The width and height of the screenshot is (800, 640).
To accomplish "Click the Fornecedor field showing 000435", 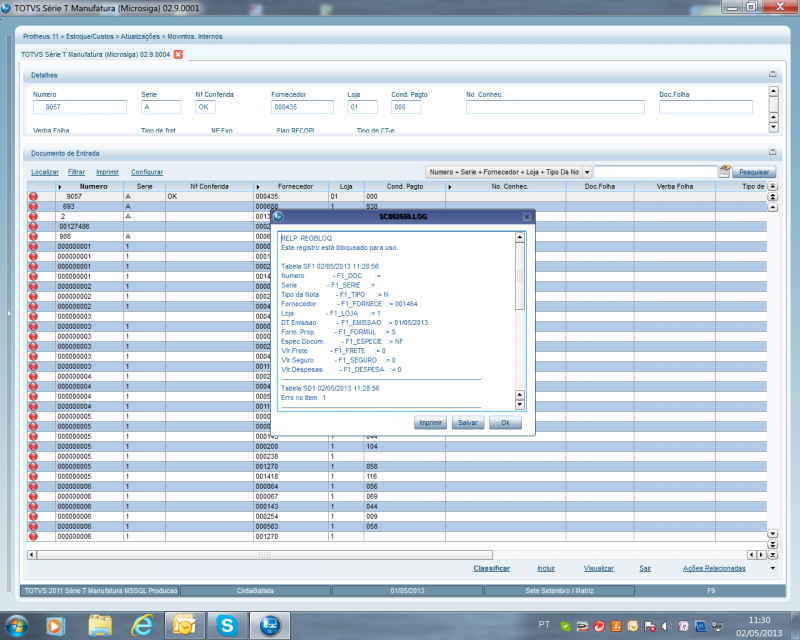I will tap(302, 107).
